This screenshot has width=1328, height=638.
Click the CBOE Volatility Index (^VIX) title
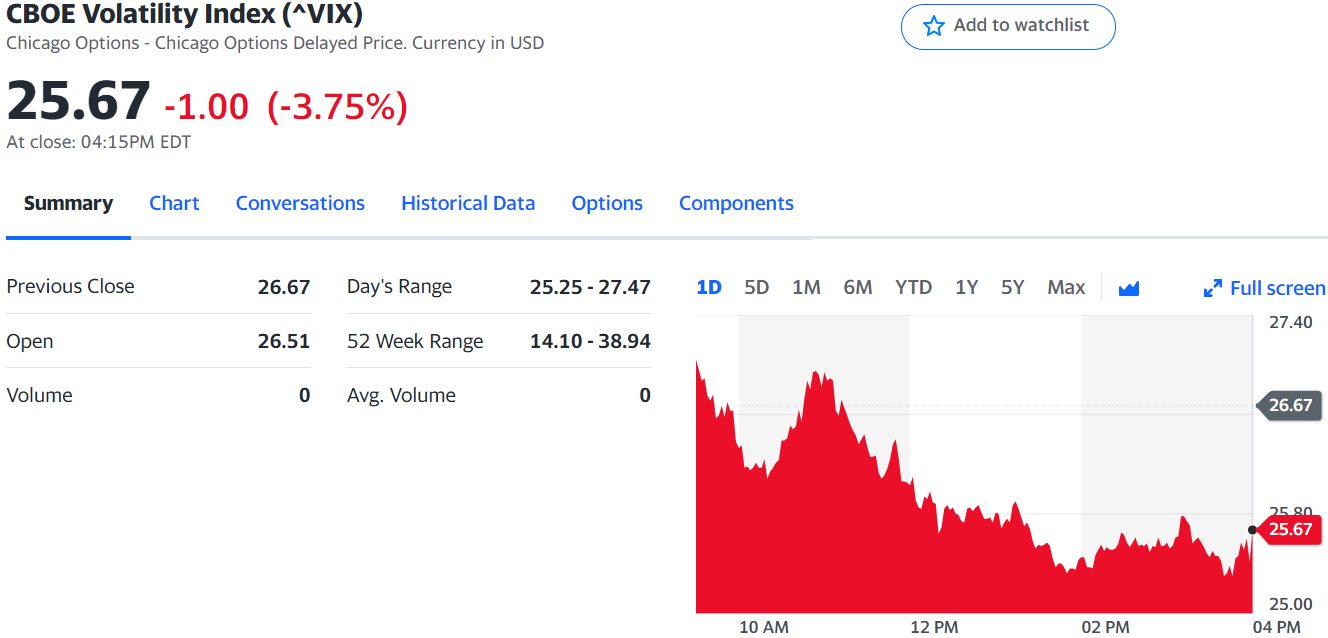click(x=185, y=14)
